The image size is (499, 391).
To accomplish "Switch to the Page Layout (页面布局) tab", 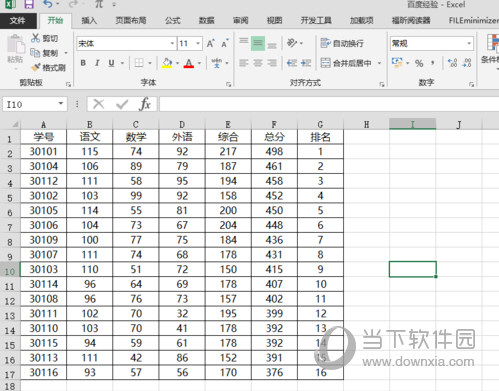I will (x=131, y=21).
